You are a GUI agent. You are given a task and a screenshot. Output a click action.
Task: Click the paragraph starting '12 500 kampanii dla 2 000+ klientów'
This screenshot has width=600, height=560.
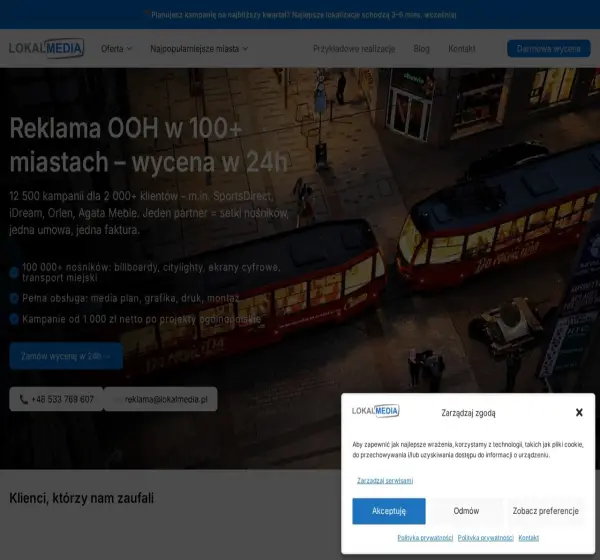[149, 213]
